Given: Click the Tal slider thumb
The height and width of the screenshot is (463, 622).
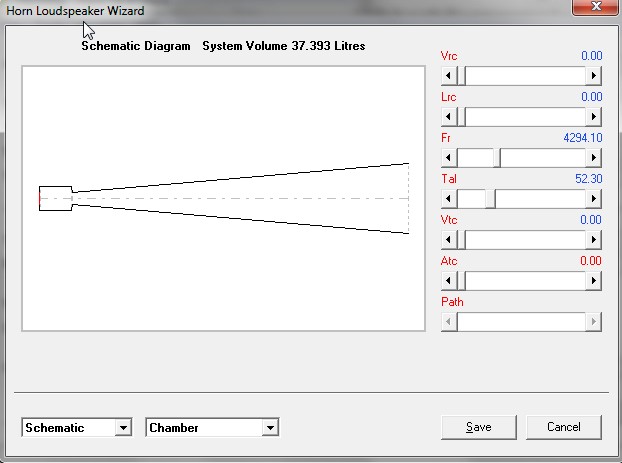Looking at the screenshot, I should point(491,198).
